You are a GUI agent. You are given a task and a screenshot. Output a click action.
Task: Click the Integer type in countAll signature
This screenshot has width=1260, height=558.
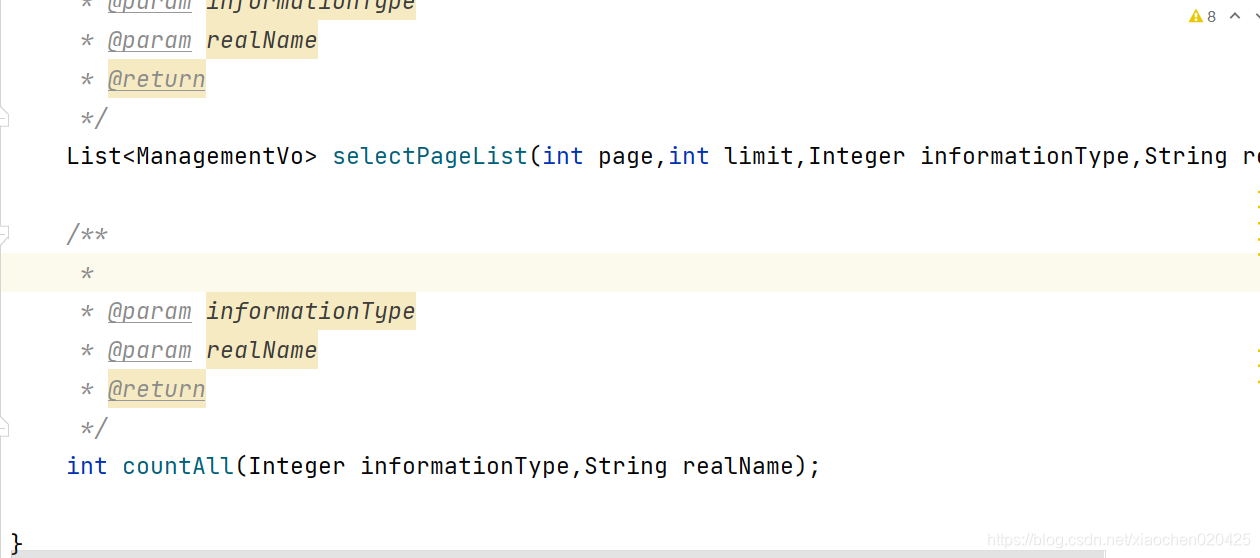click(298, 466)
